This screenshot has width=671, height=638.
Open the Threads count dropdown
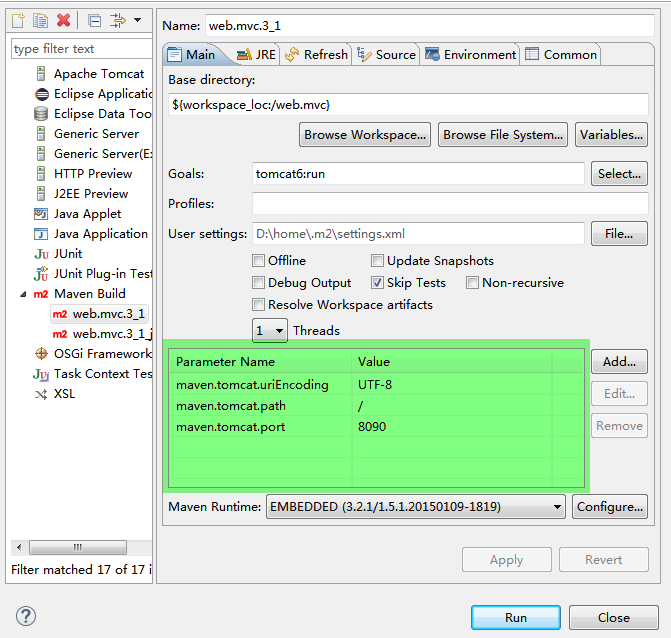270,330
